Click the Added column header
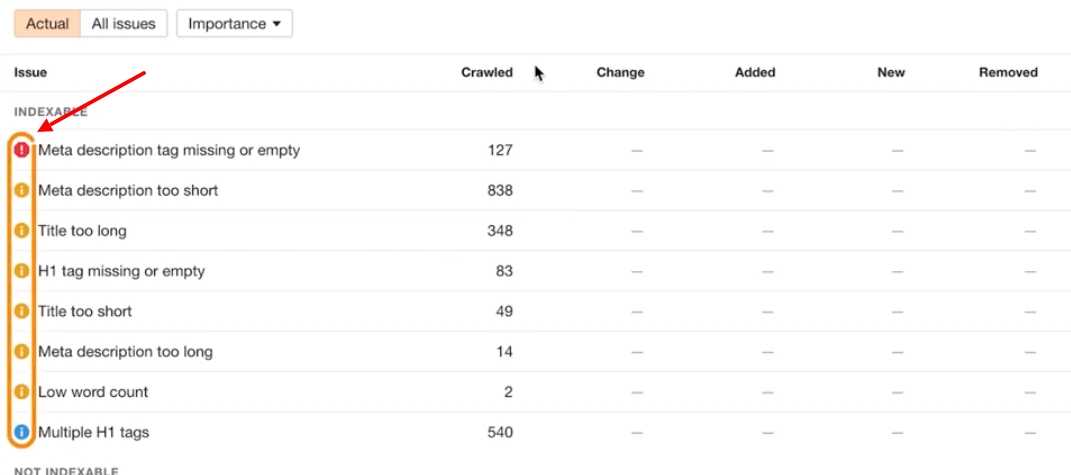This screenshot has width=1071, height=475. [755, 72]
